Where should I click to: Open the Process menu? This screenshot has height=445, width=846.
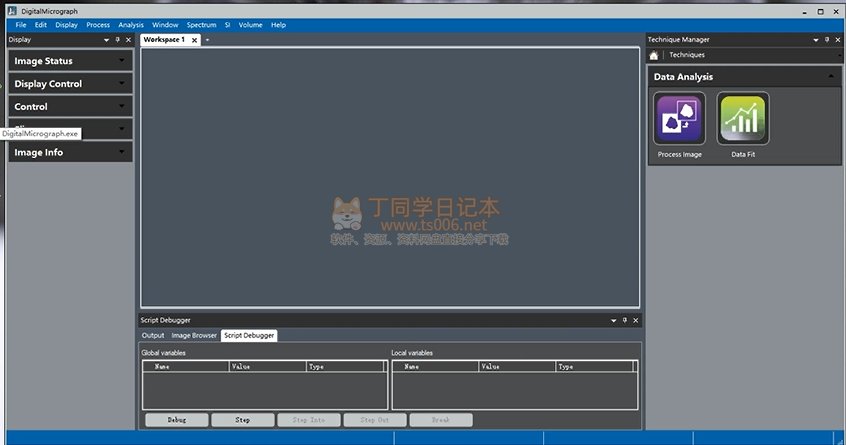tap(98, 25)
